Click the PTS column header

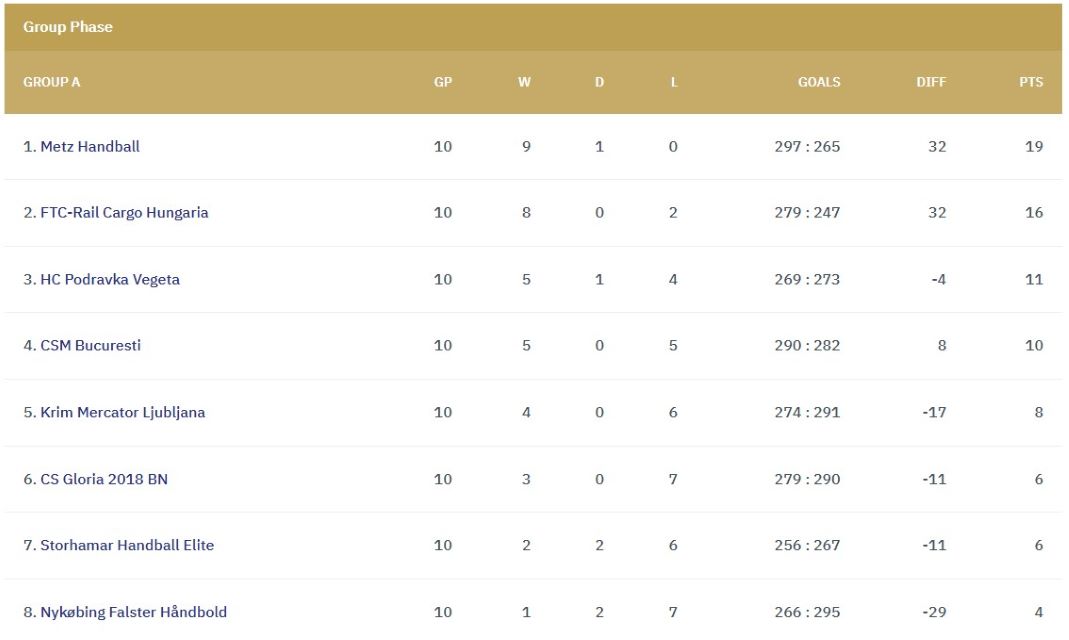(x=1030, y=82)
